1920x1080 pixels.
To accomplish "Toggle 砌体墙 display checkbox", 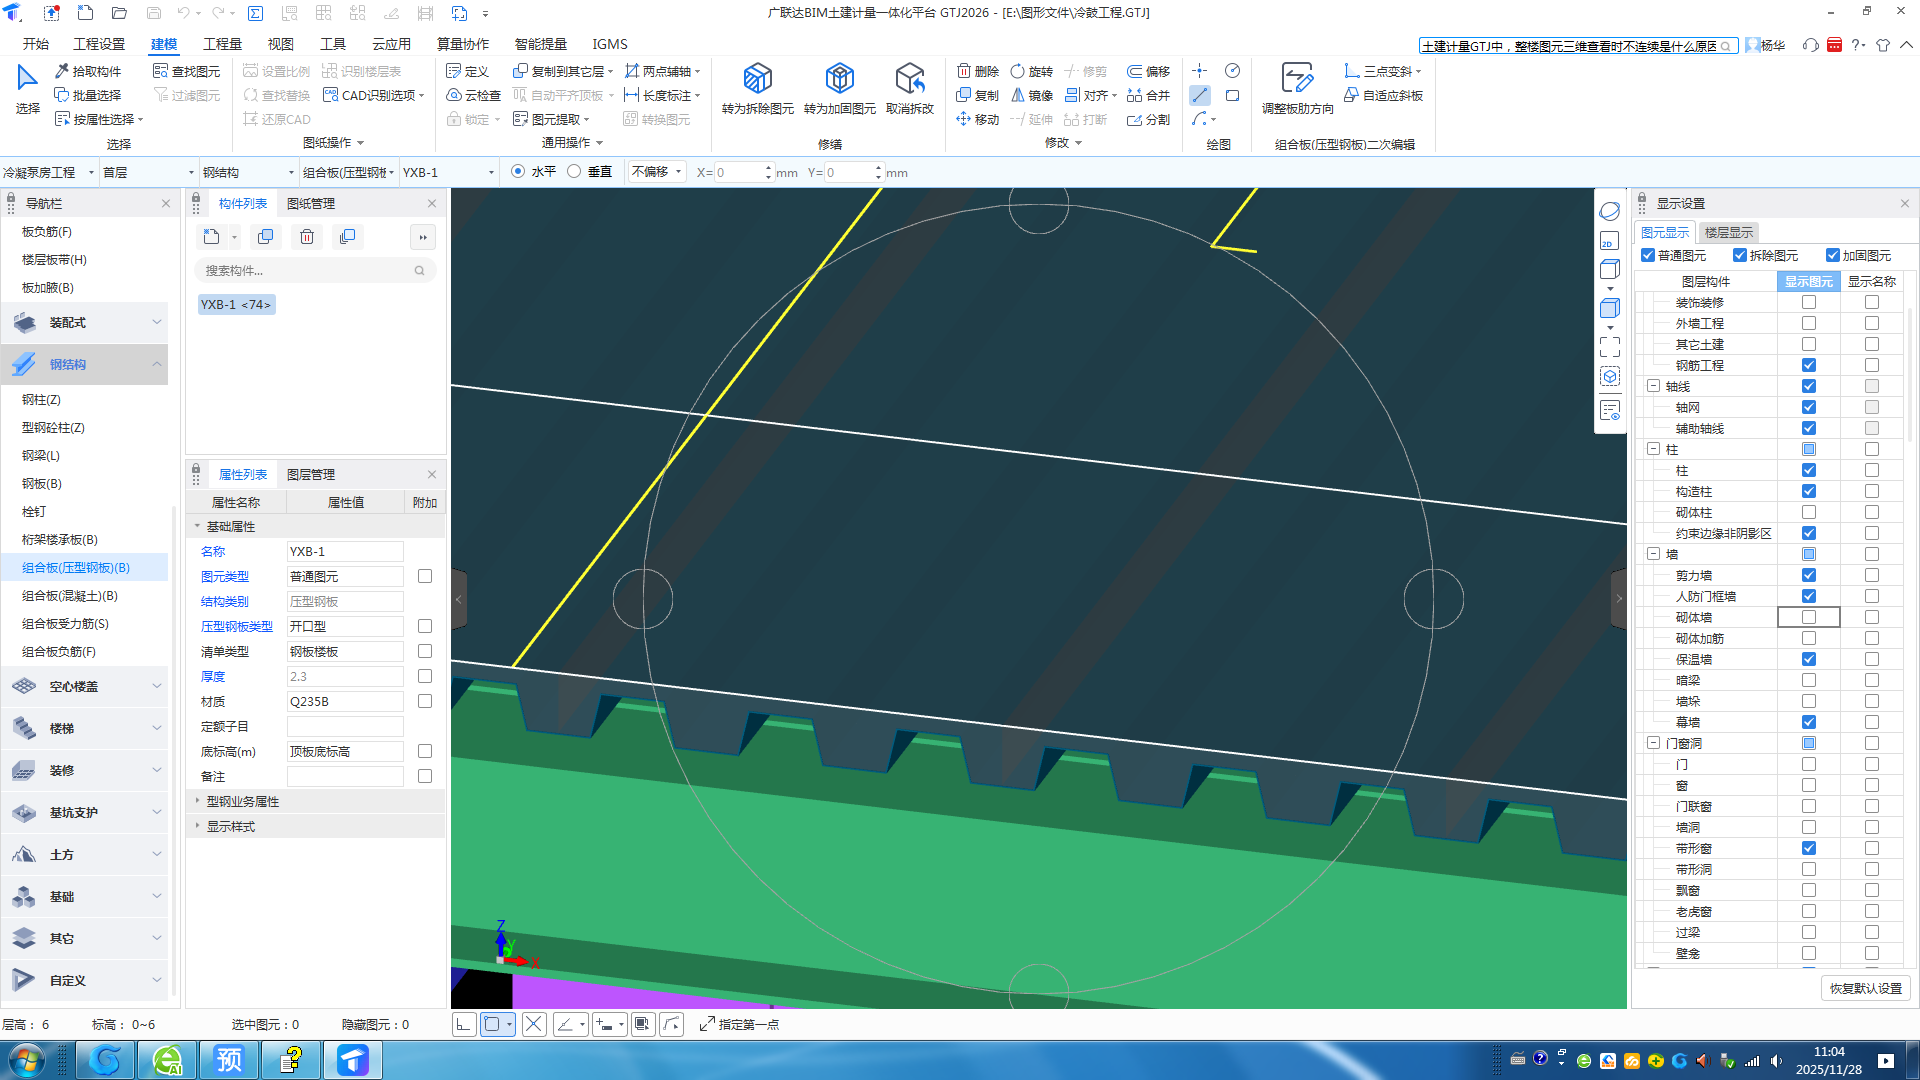I will pos(1808,617).
